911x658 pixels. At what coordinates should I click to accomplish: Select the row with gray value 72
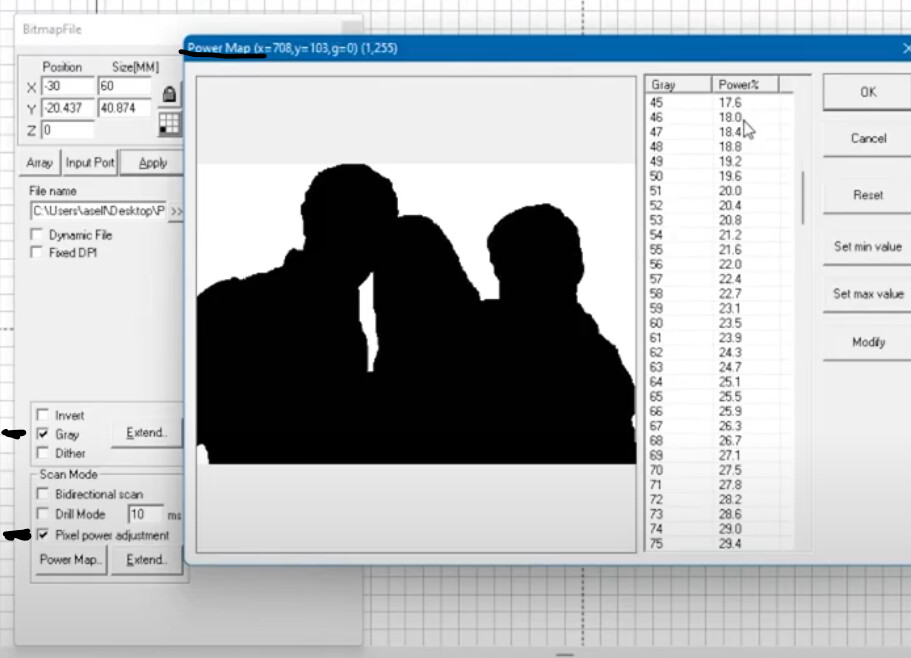[719, 499]
